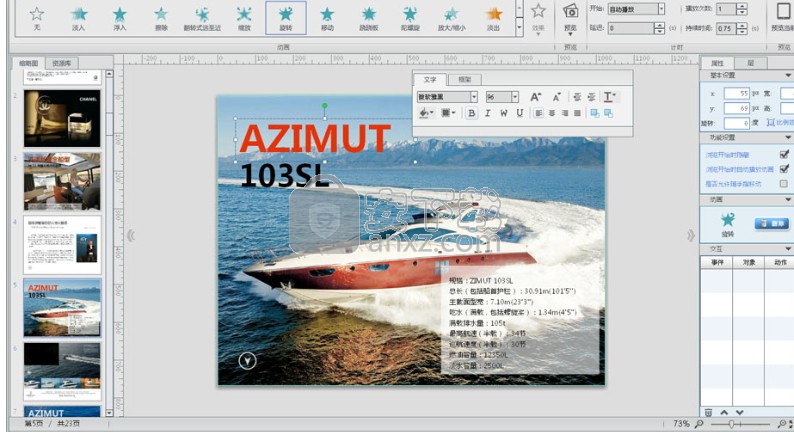Align text right in floating toolbar
The height and width of the screenshot is (432, 794).
[x=565, y=113]
